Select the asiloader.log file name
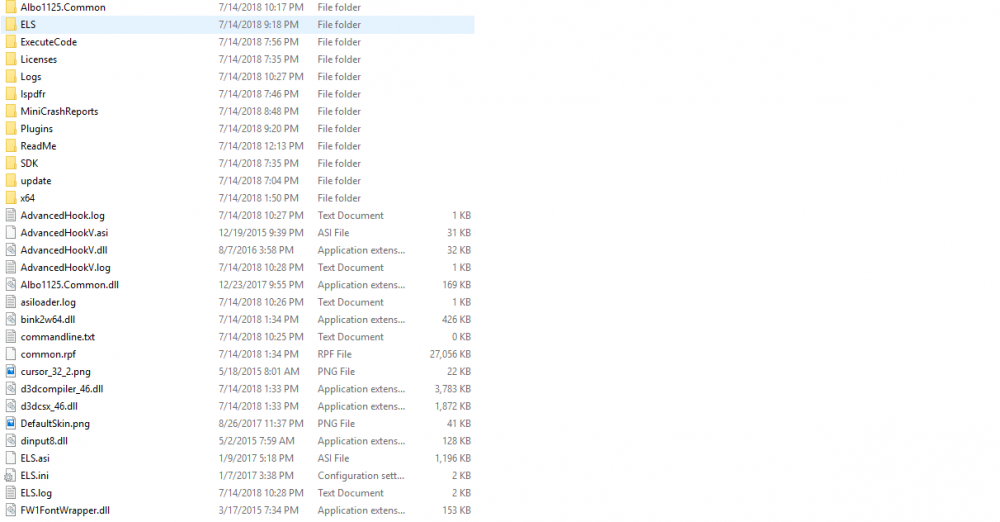 48,302
